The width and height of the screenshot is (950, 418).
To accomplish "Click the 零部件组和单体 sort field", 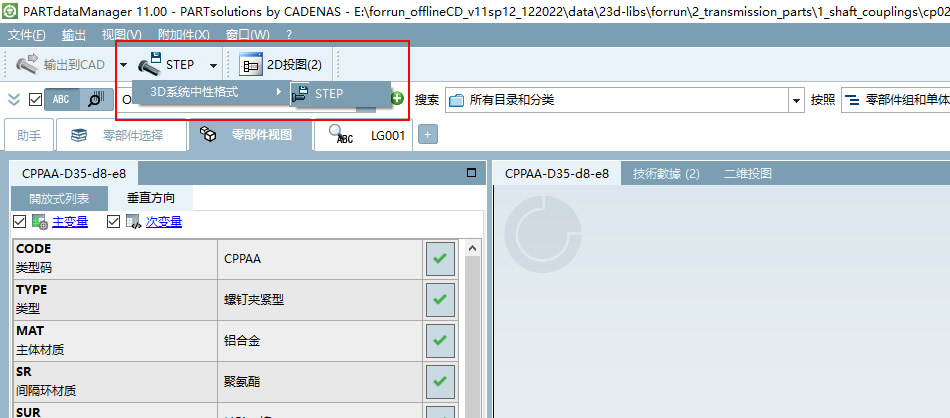I will coord(895,100).
